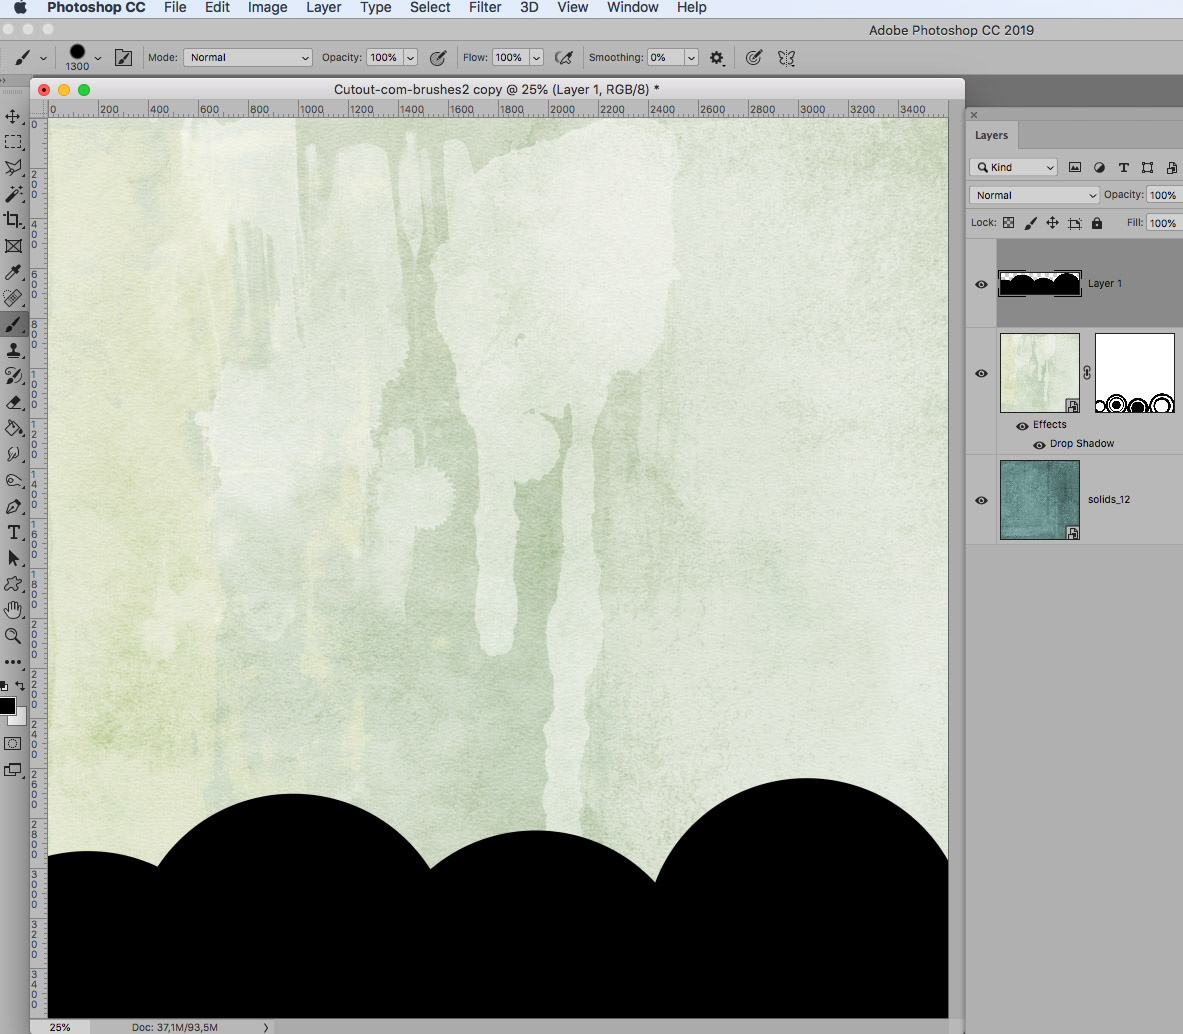The image size is (1183, 1034).
Task: Select the Frame tool
Action: [13, 246]
